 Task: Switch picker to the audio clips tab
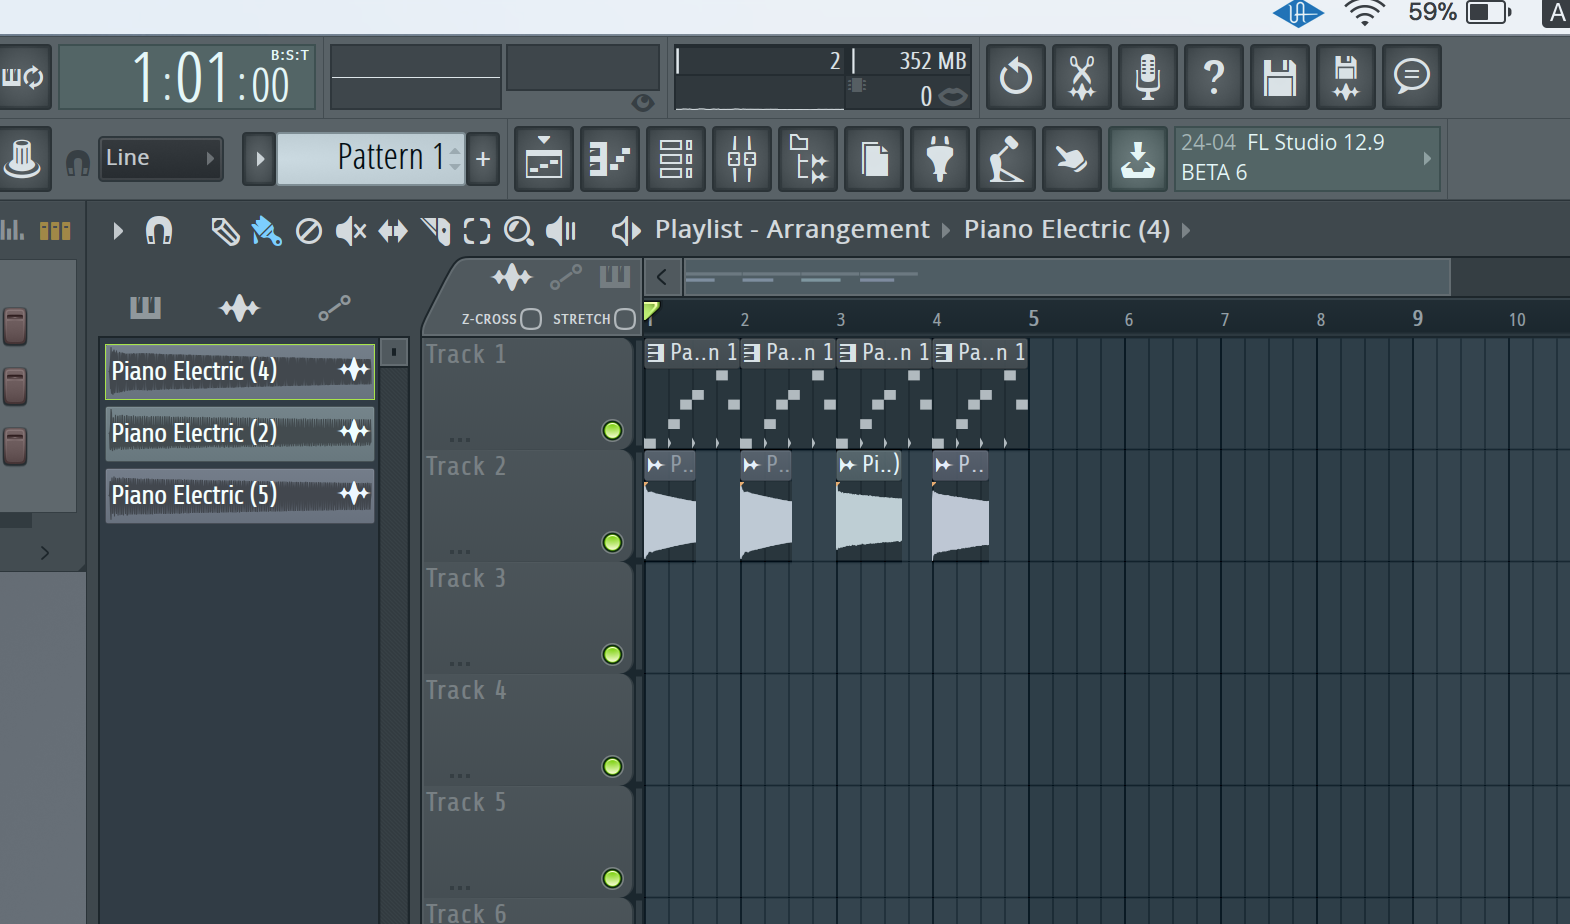click(x=239, y=308)
